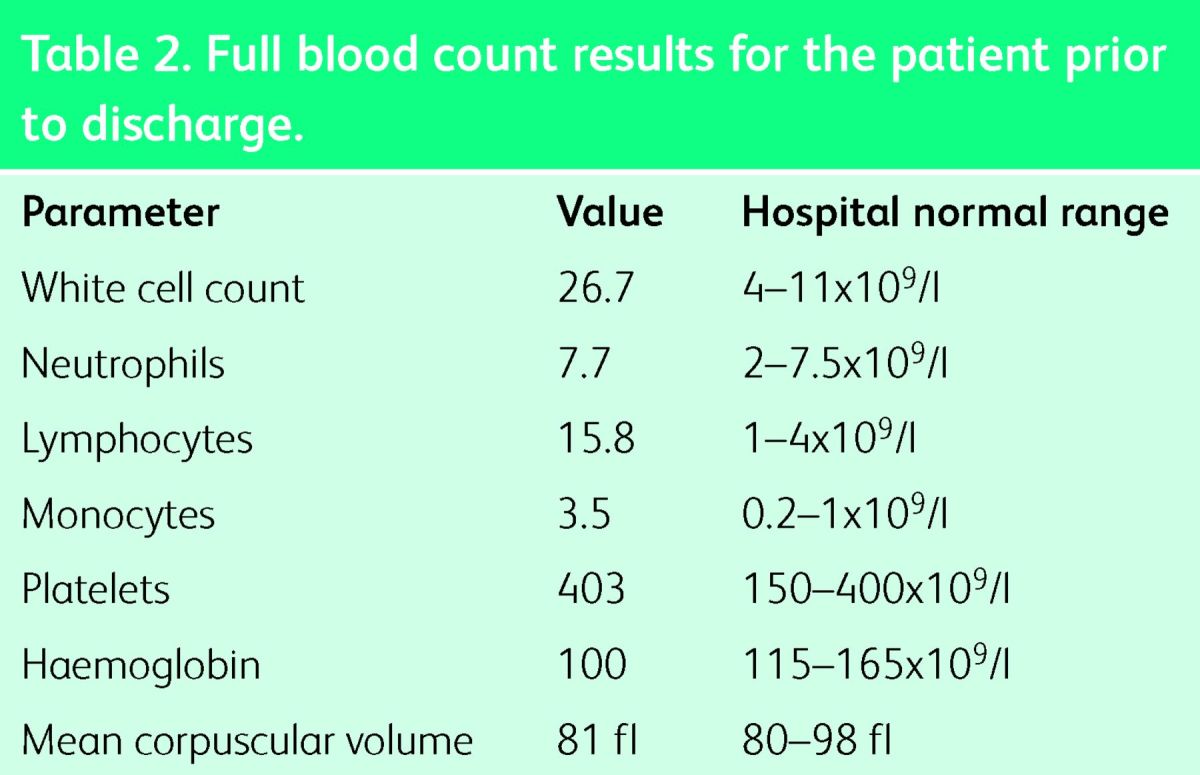Click the Haemoglobin row label
The width and height of the screenshot is (1200, 775).
click(141, 665)
